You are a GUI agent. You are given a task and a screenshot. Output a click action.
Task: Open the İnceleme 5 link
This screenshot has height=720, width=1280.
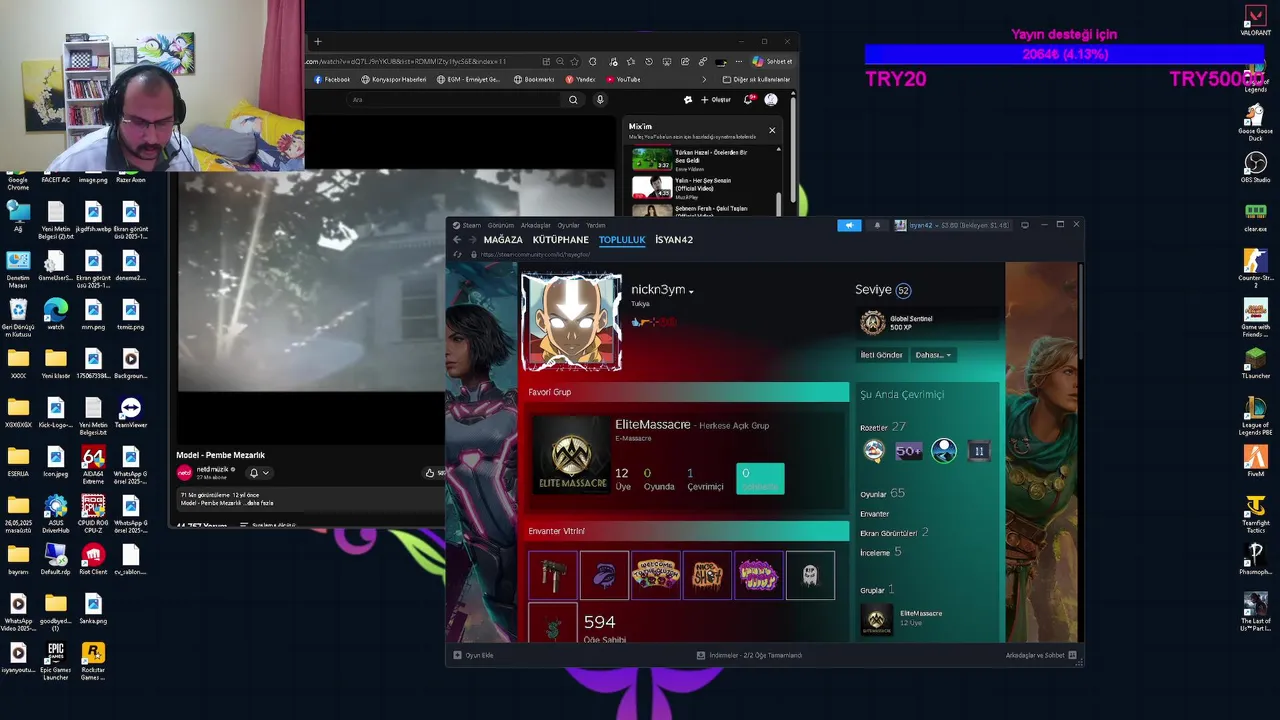880,552
